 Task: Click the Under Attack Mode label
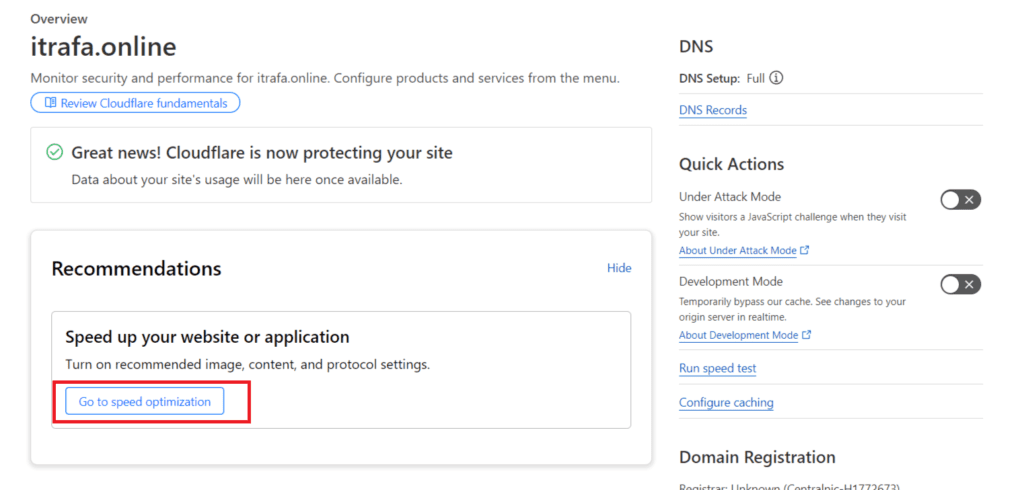(x=730, y=197)
